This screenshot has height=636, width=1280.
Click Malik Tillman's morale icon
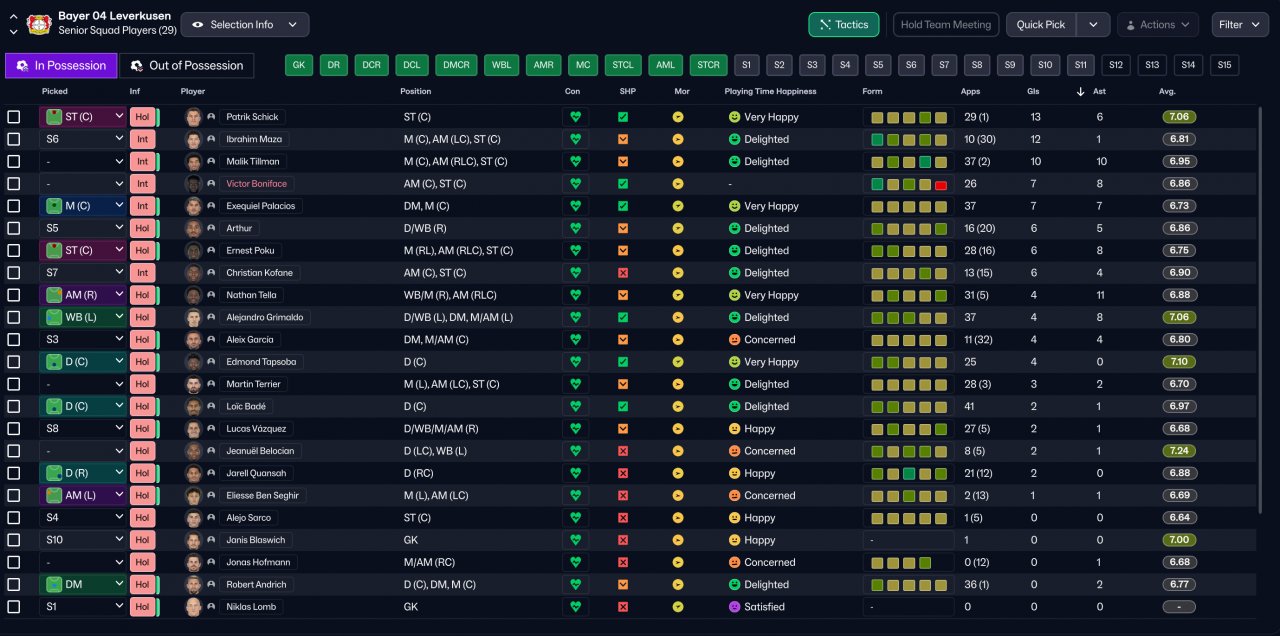(x=678, y=162)
